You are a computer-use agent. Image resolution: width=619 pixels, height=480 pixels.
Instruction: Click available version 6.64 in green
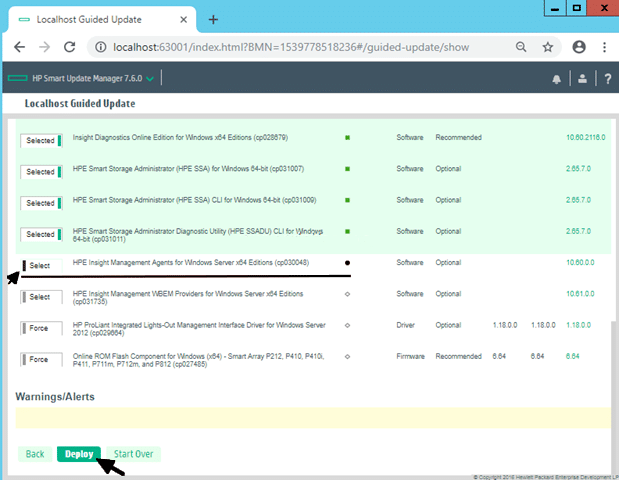pyautogui.click(x=572, y=356)
